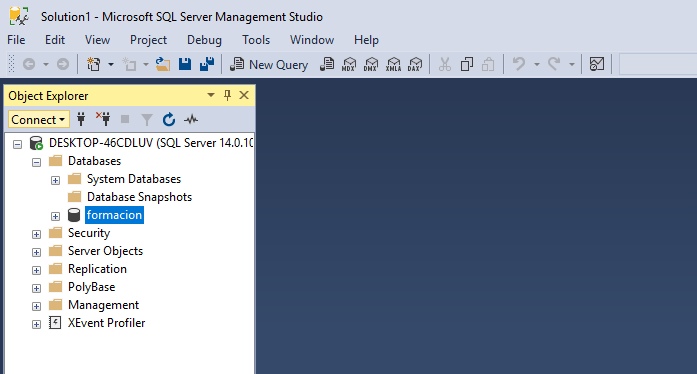This screenshot has width=697, height=374.
Task: Click the Add New Item icon
Action: pos(129,64)
